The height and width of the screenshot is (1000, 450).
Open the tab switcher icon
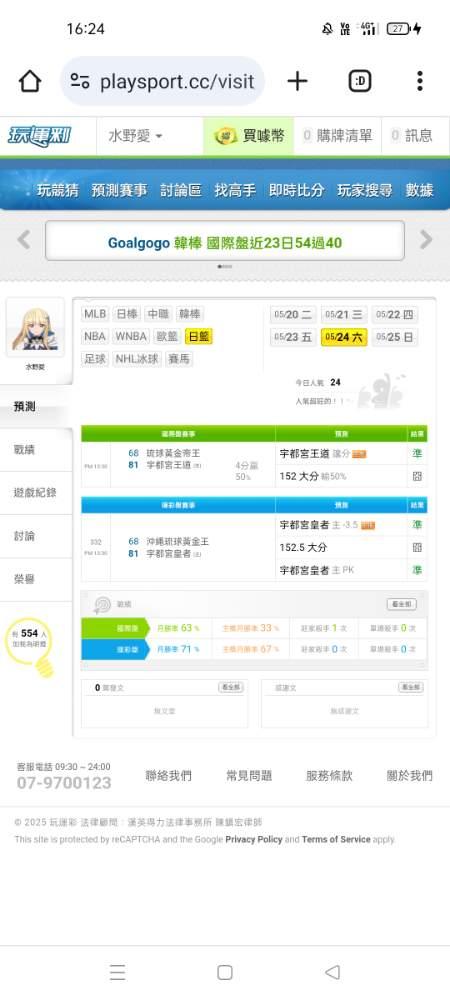coord(360,81)
